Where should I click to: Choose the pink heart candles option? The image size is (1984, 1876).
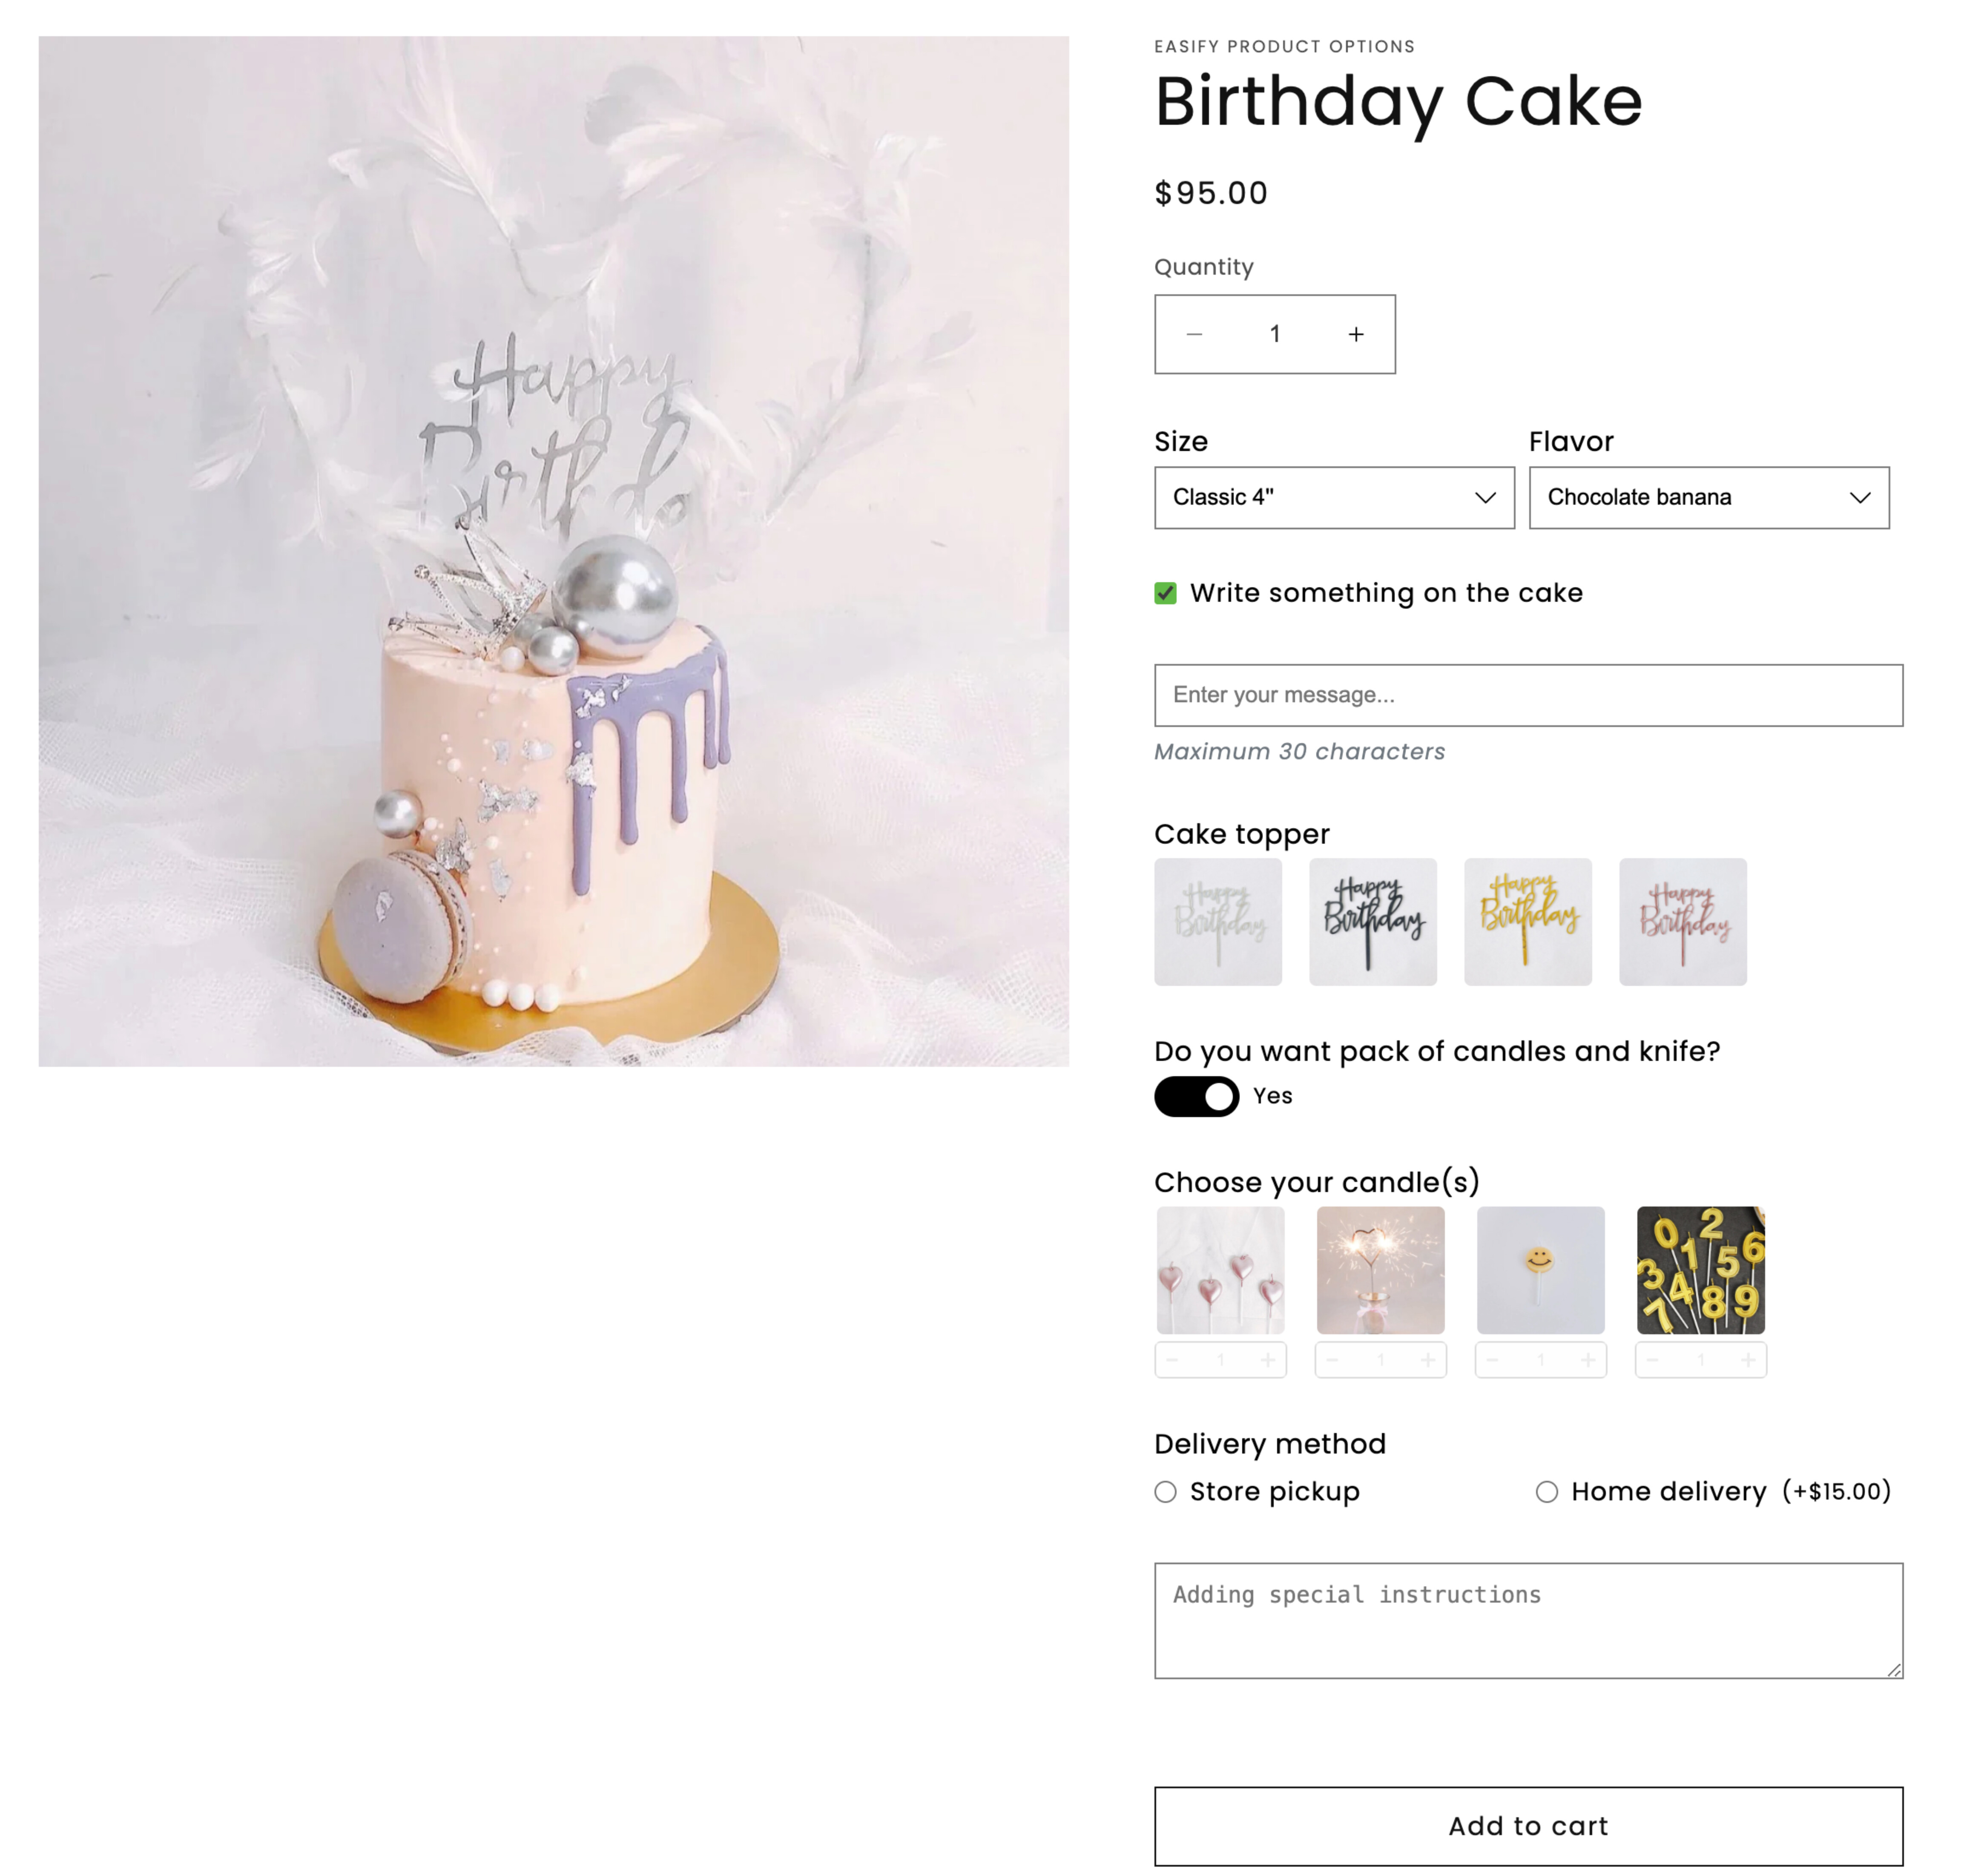tap(1220, 1269)
